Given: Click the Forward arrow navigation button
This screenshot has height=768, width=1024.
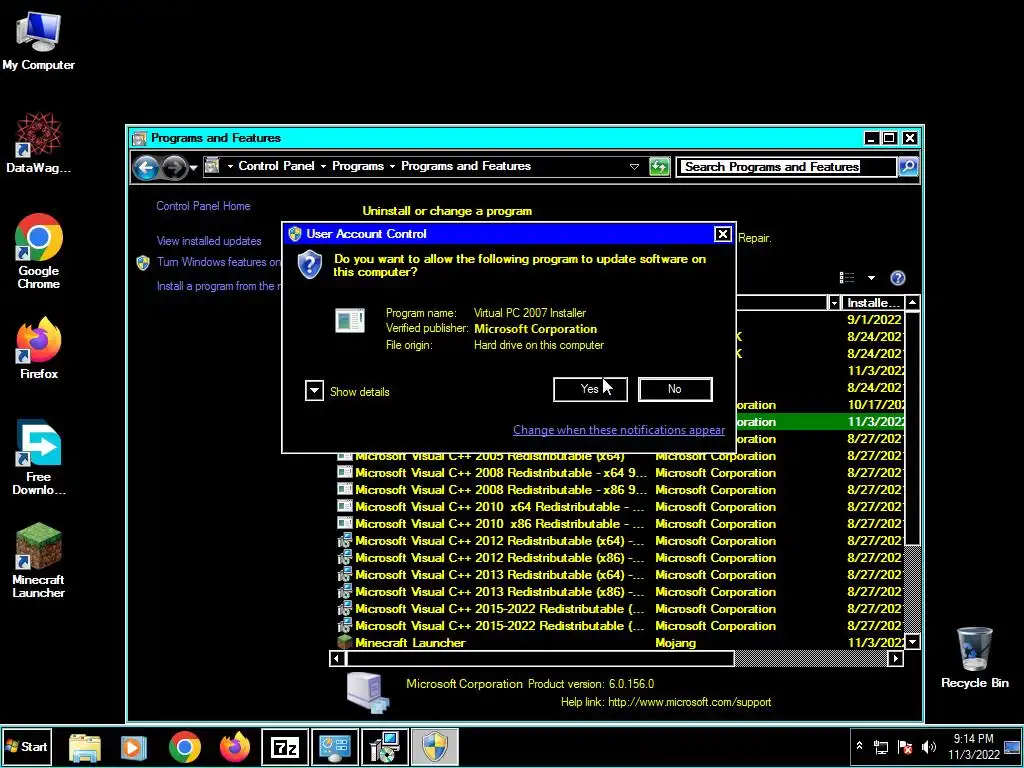Looking at the screenshot, I should click(x=174, y=168).
